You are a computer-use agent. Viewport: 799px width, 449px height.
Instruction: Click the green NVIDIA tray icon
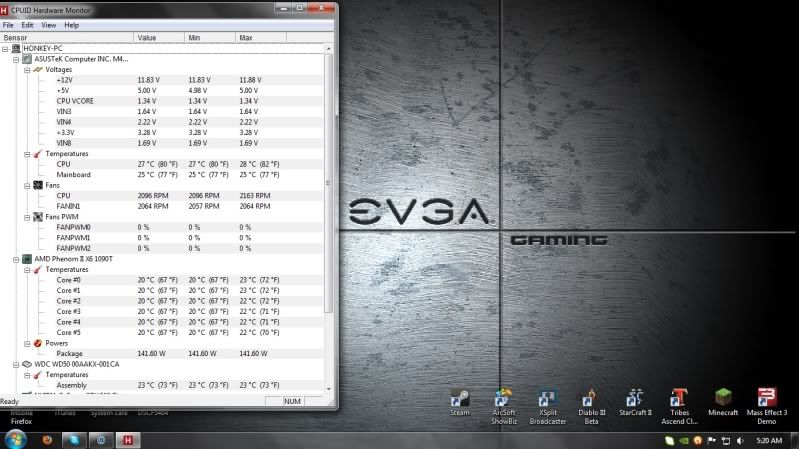(684, 440)
